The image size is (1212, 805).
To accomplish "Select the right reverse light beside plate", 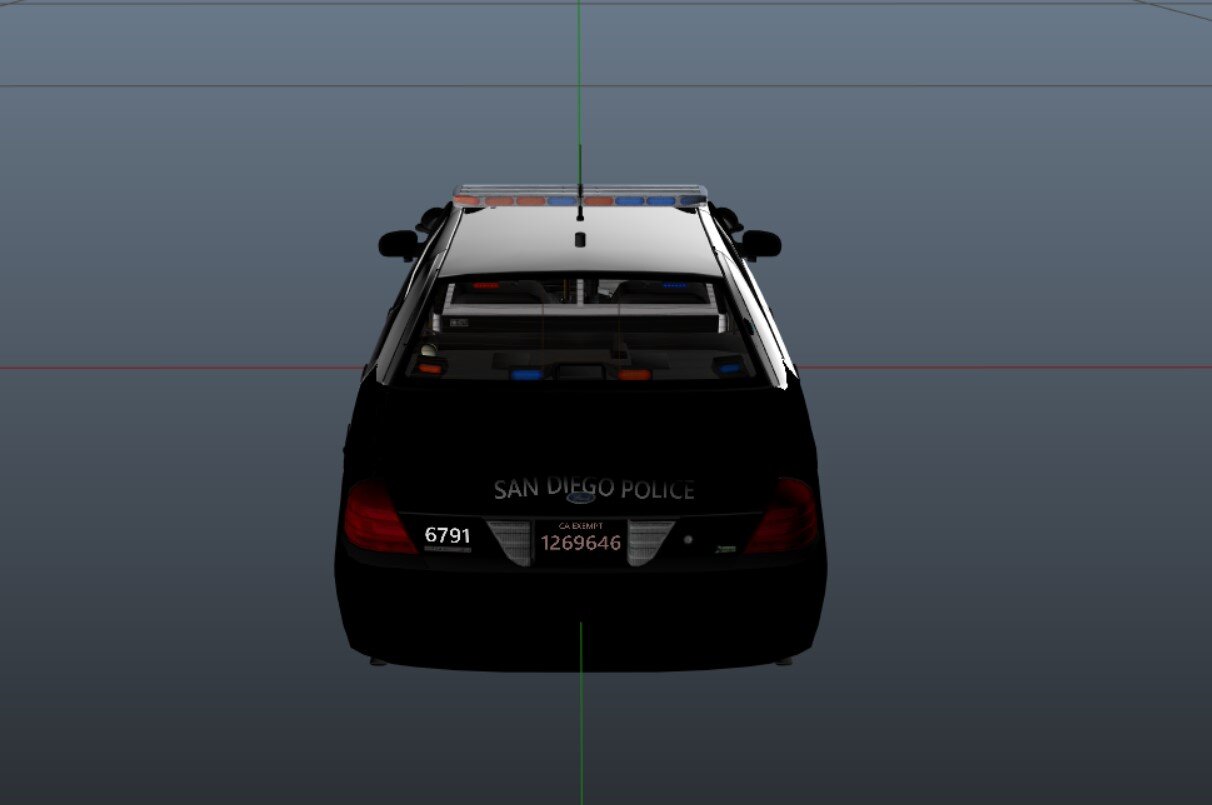I will pos(651,543).
